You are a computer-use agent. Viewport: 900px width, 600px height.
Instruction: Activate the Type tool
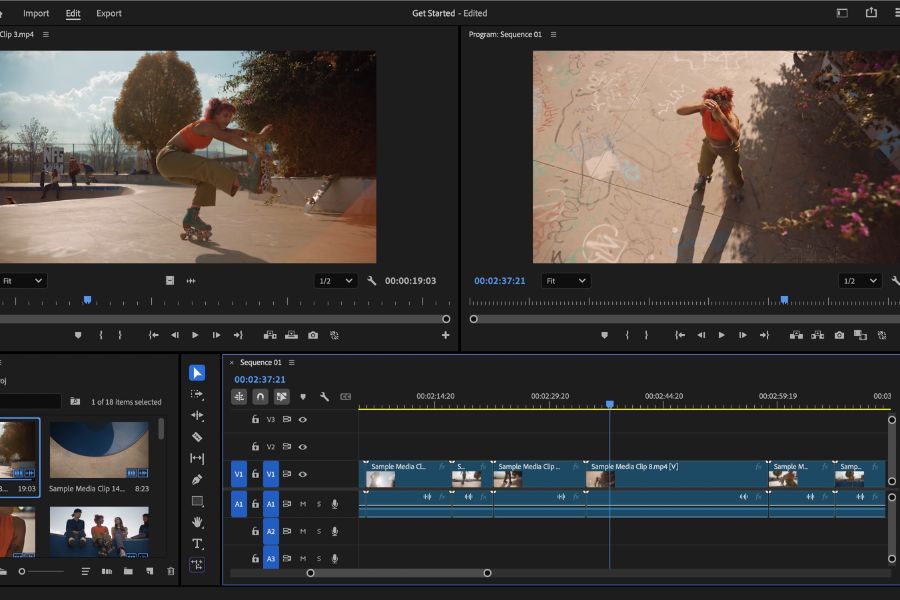click(x=197, y=544)
